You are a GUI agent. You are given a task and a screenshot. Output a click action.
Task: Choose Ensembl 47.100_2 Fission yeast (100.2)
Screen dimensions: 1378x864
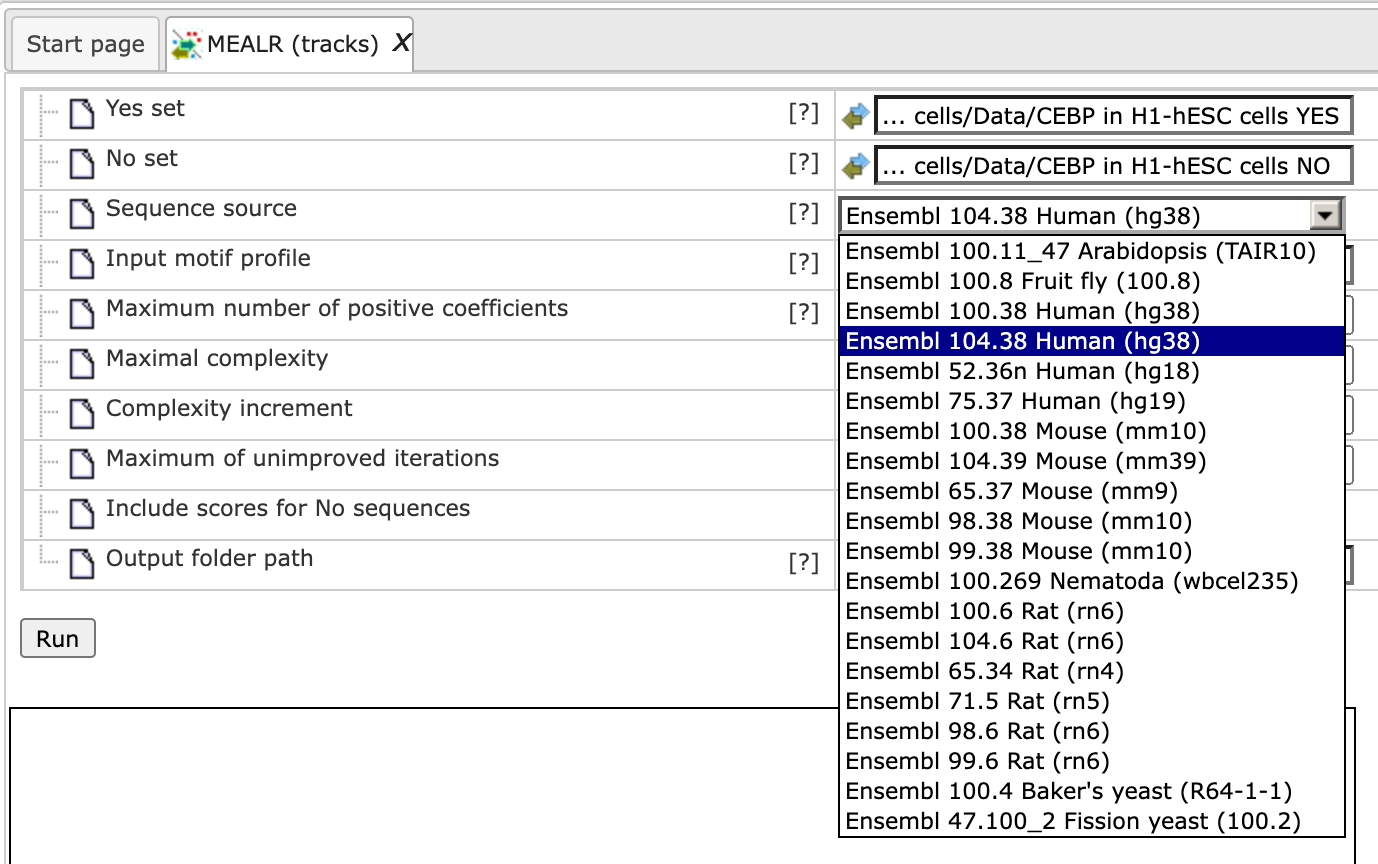click(x=1092, y=821)
